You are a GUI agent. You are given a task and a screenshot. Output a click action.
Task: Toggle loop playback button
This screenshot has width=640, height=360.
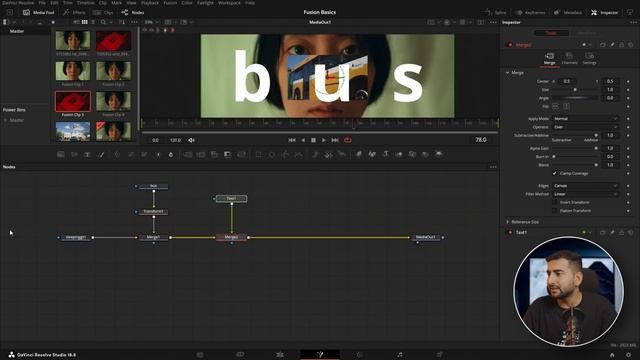pos(348,140)
